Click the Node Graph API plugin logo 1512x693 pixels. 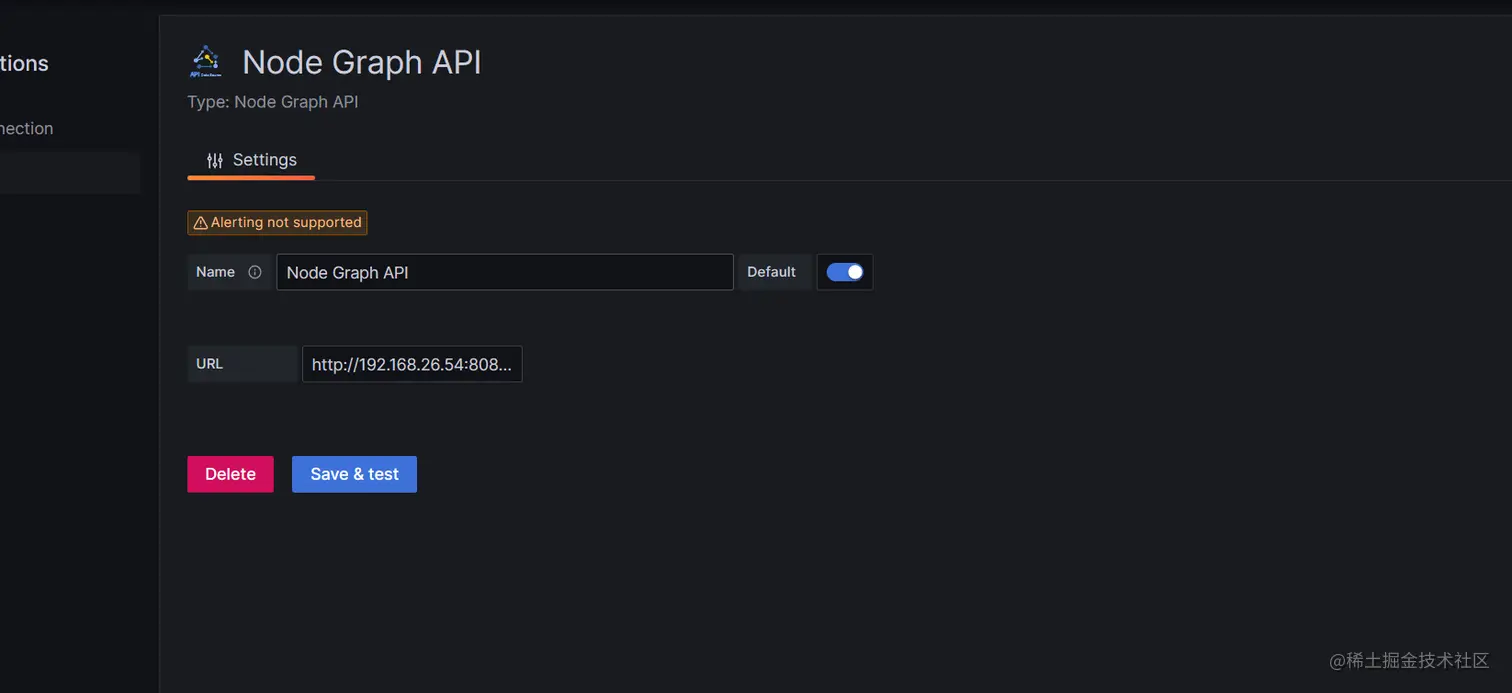(x=205, y=62)
